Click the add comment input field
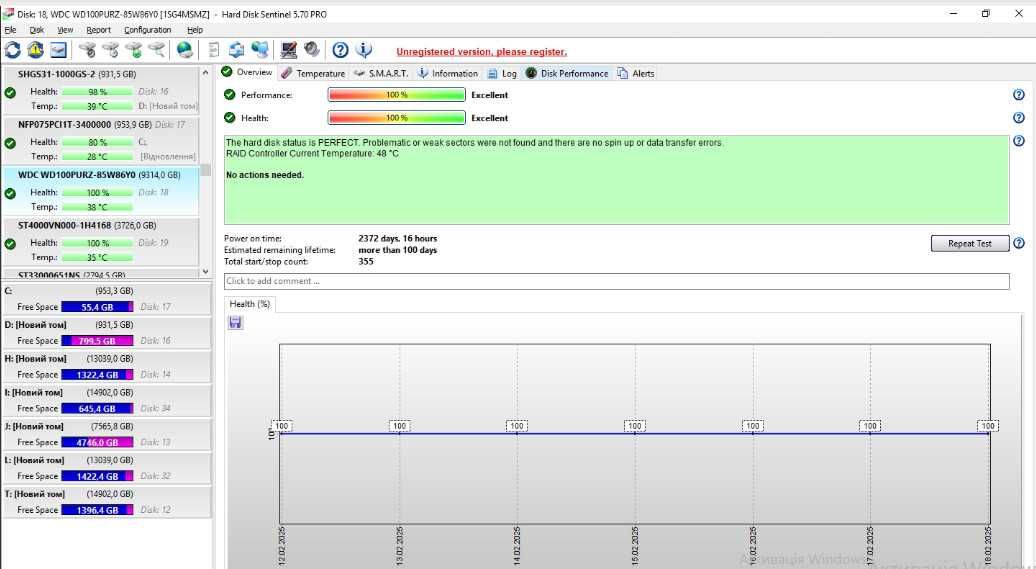The width and height of the screenshot is (1036, 569). [616, 281]
